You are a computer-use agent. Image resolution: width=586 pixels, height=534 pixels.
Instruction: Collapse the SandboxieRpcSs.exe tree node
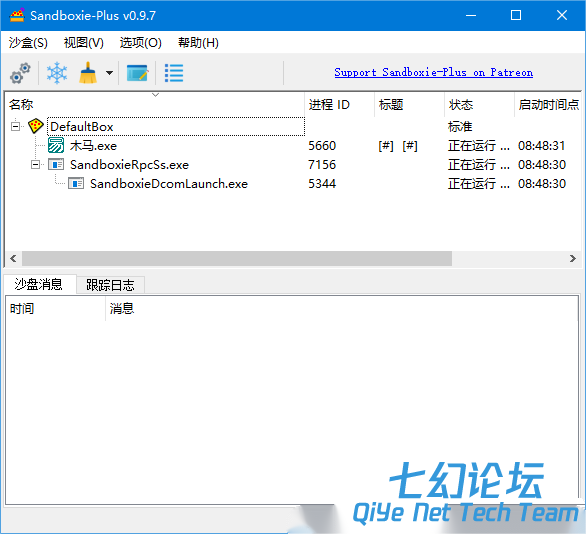point(35,164)
